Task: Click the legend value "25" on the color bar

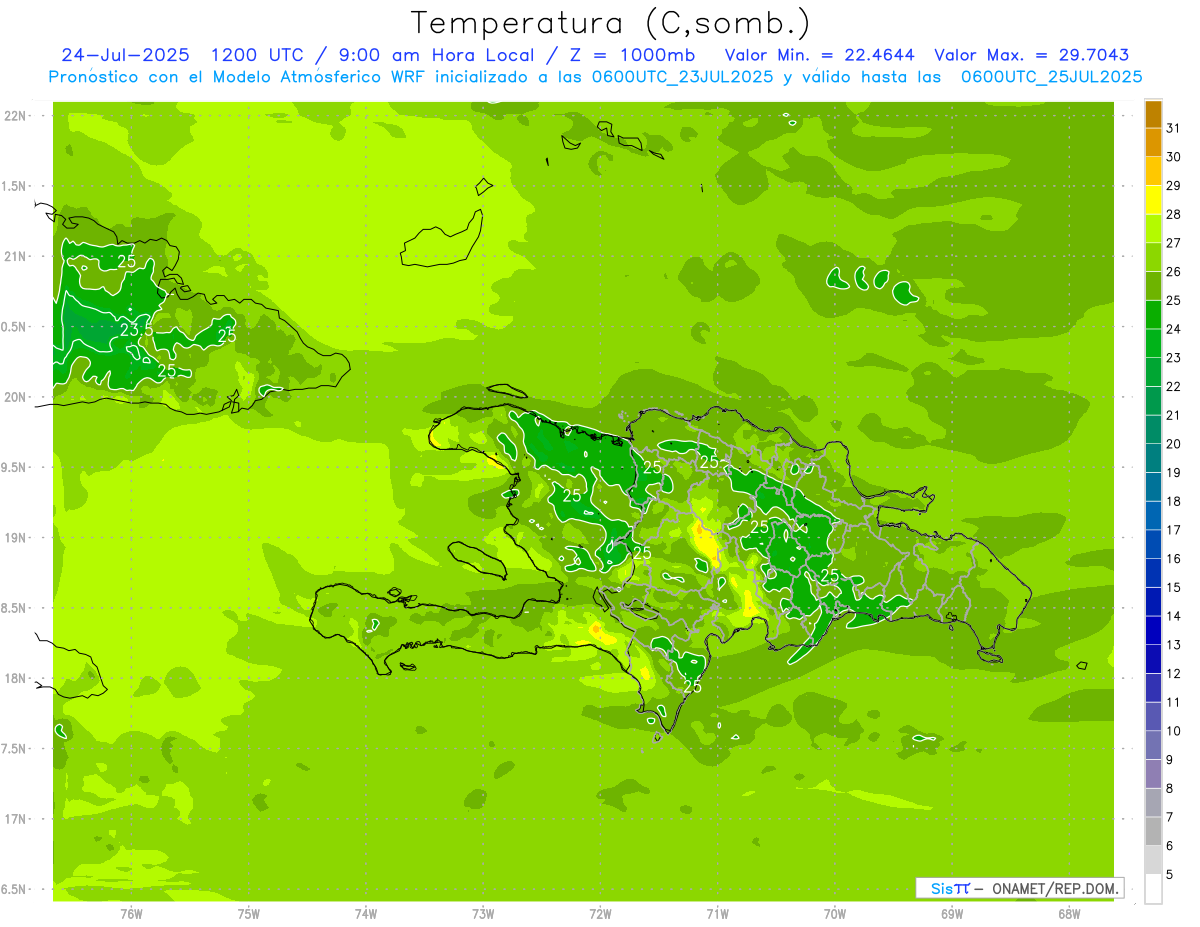Action: pos(1173,300)
